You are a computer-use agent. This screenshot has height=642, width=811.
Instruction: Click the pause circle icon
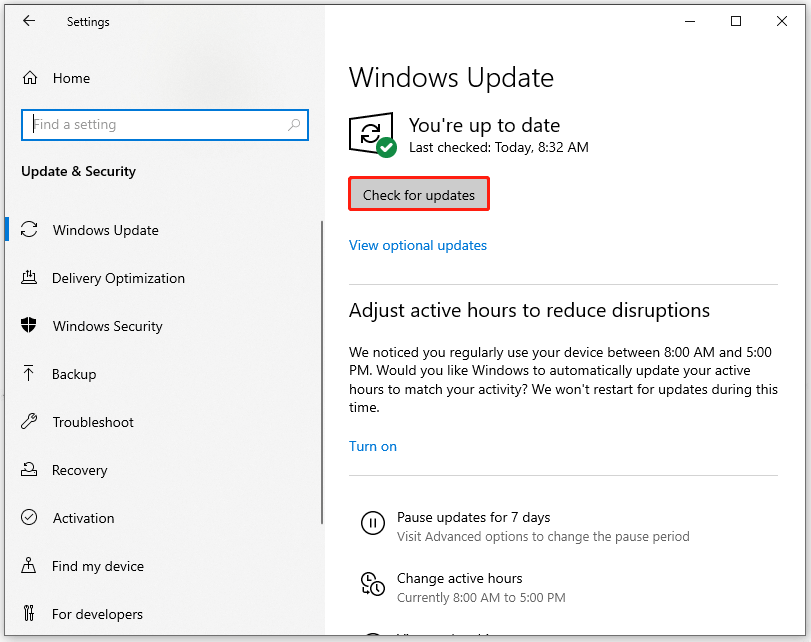click(x=373, y=522)
